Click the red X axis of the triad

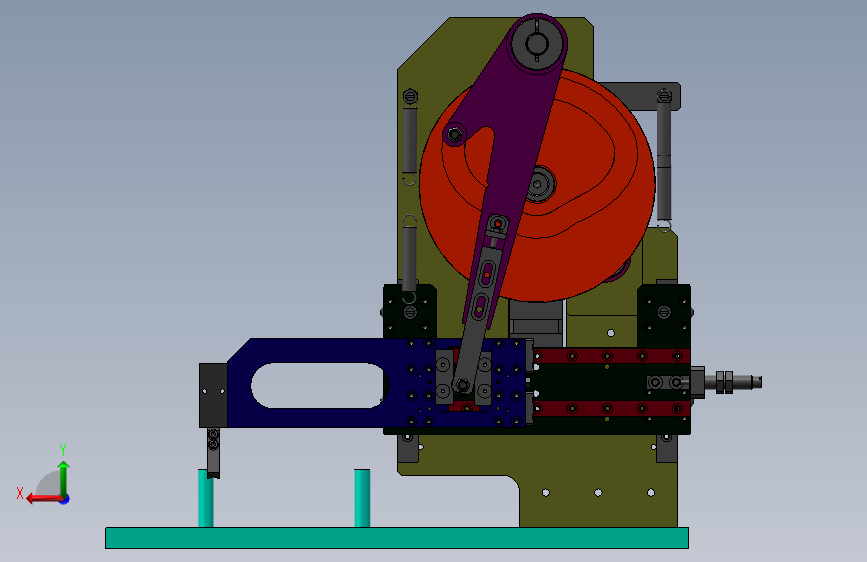[45, 499]
